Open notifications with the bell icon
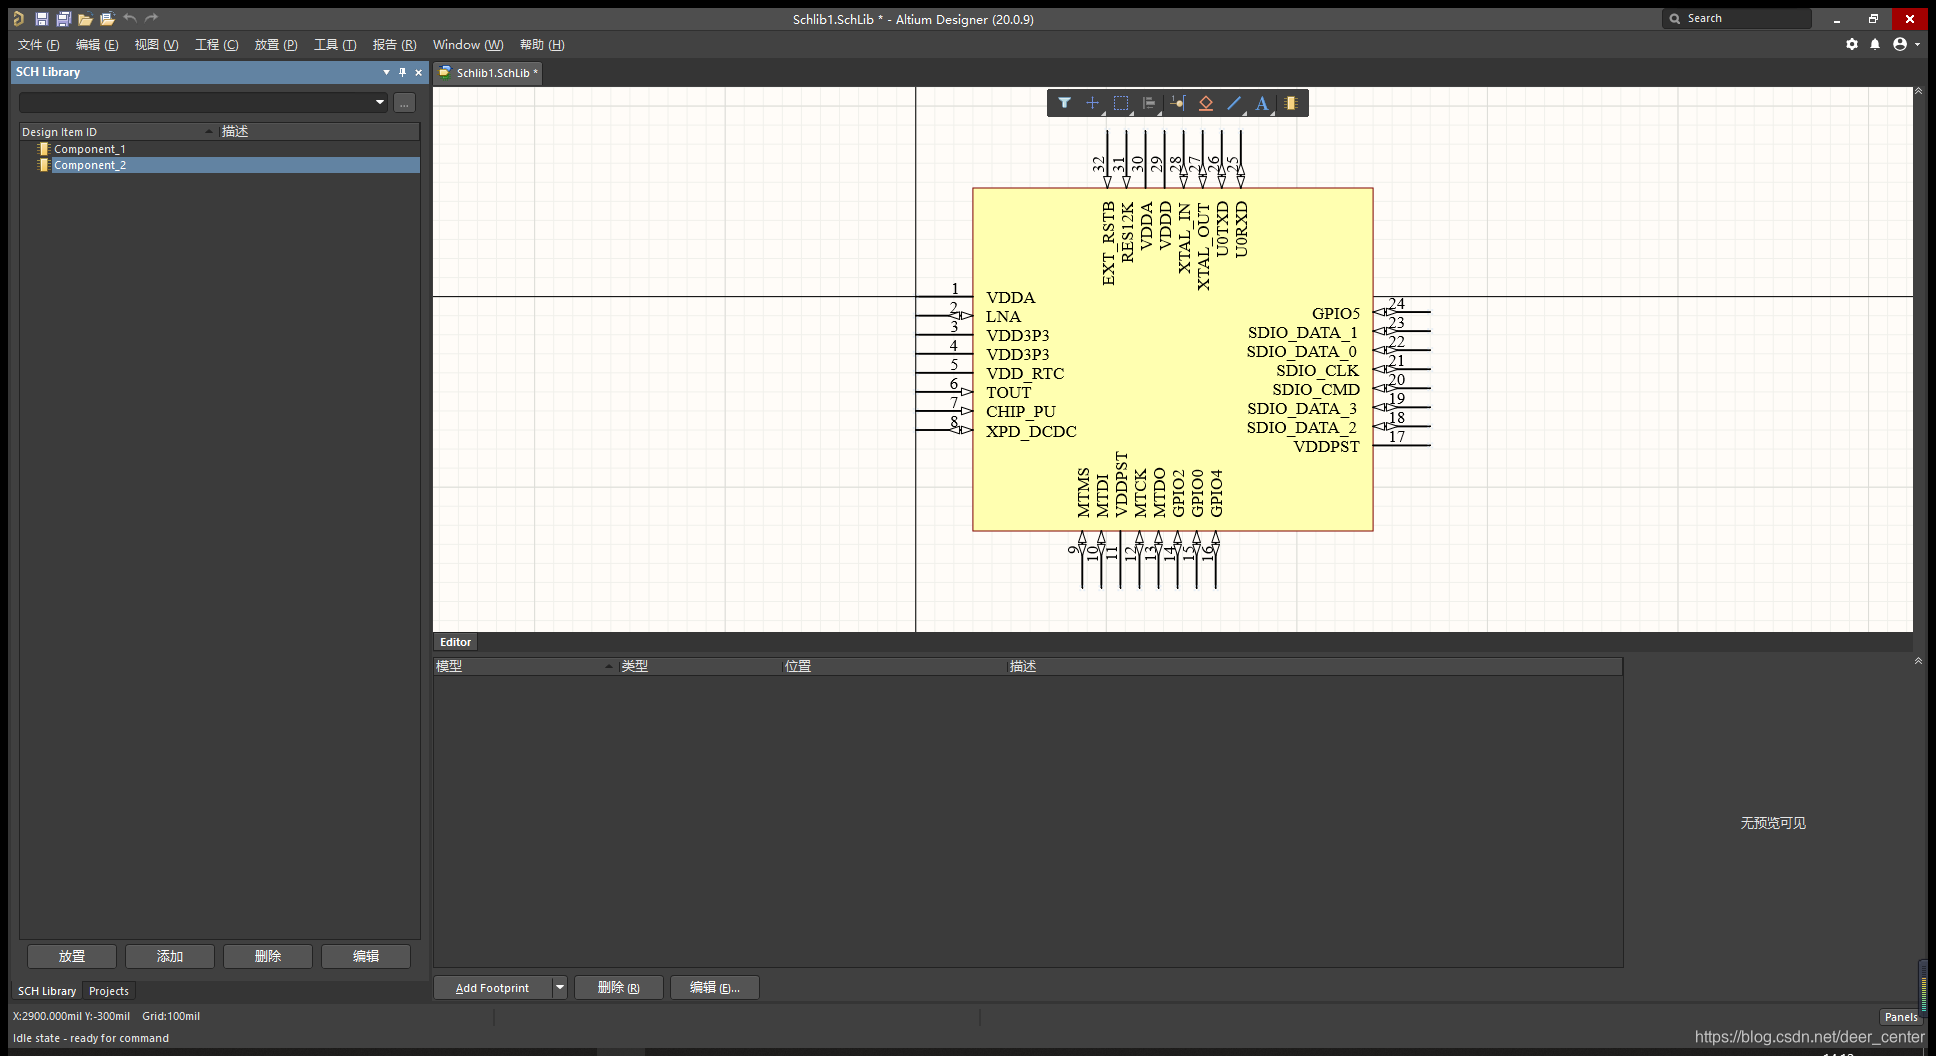1936x1056 pixels. (1875, 44)
